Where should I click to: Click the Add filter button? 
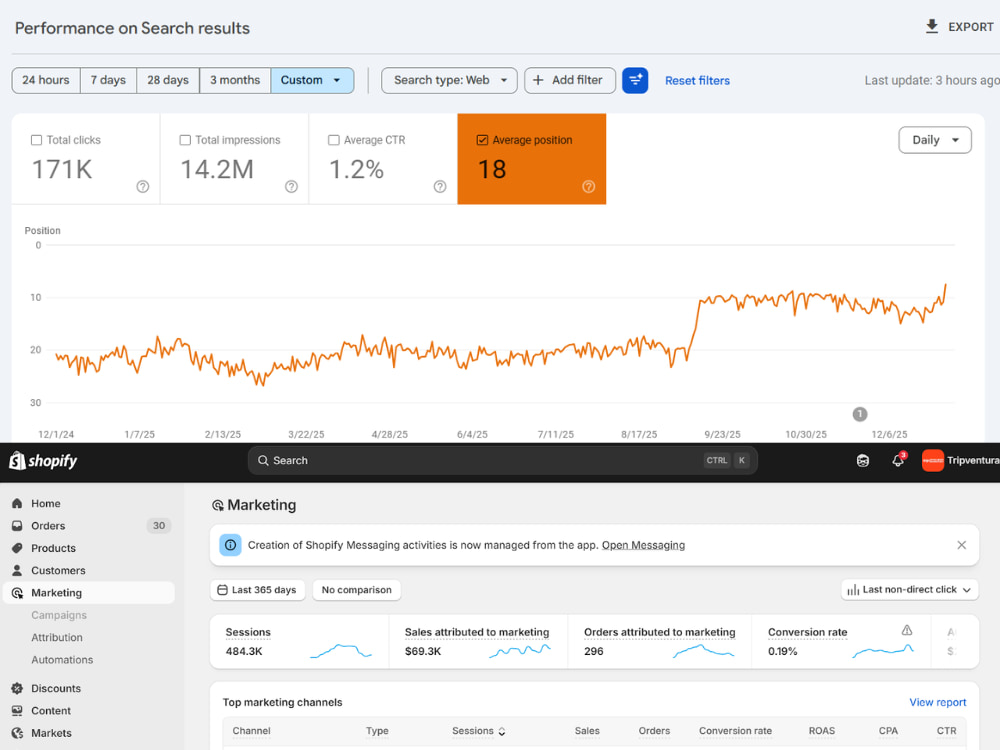(570, 80)
